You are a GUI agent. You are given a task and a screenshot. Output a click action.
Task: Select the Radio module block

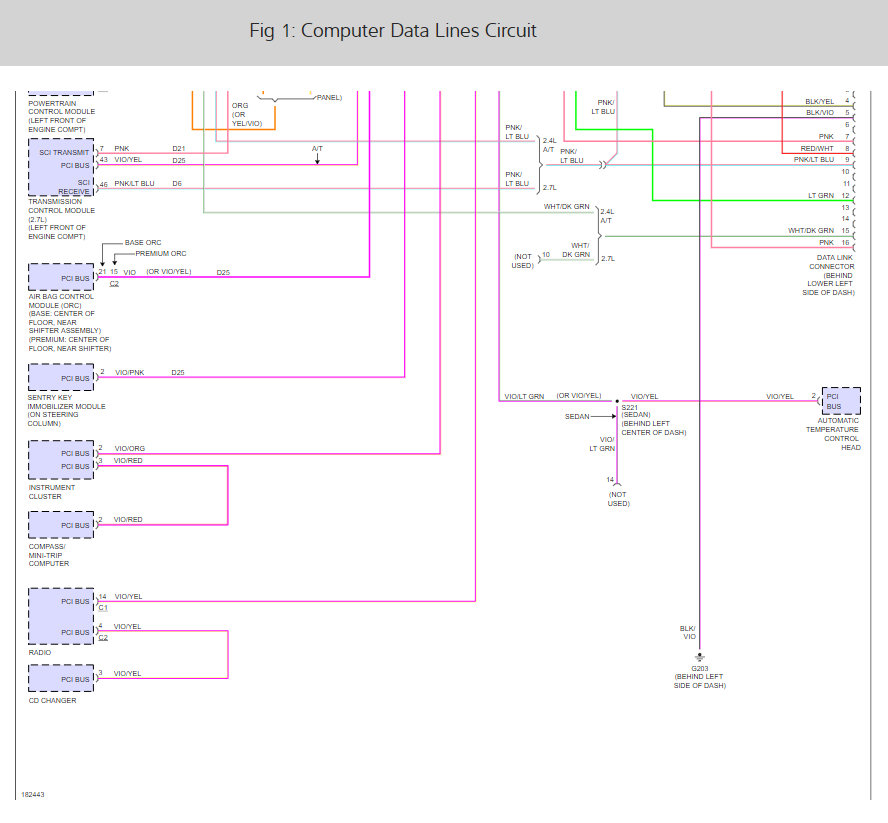click(x=61, y=616)
